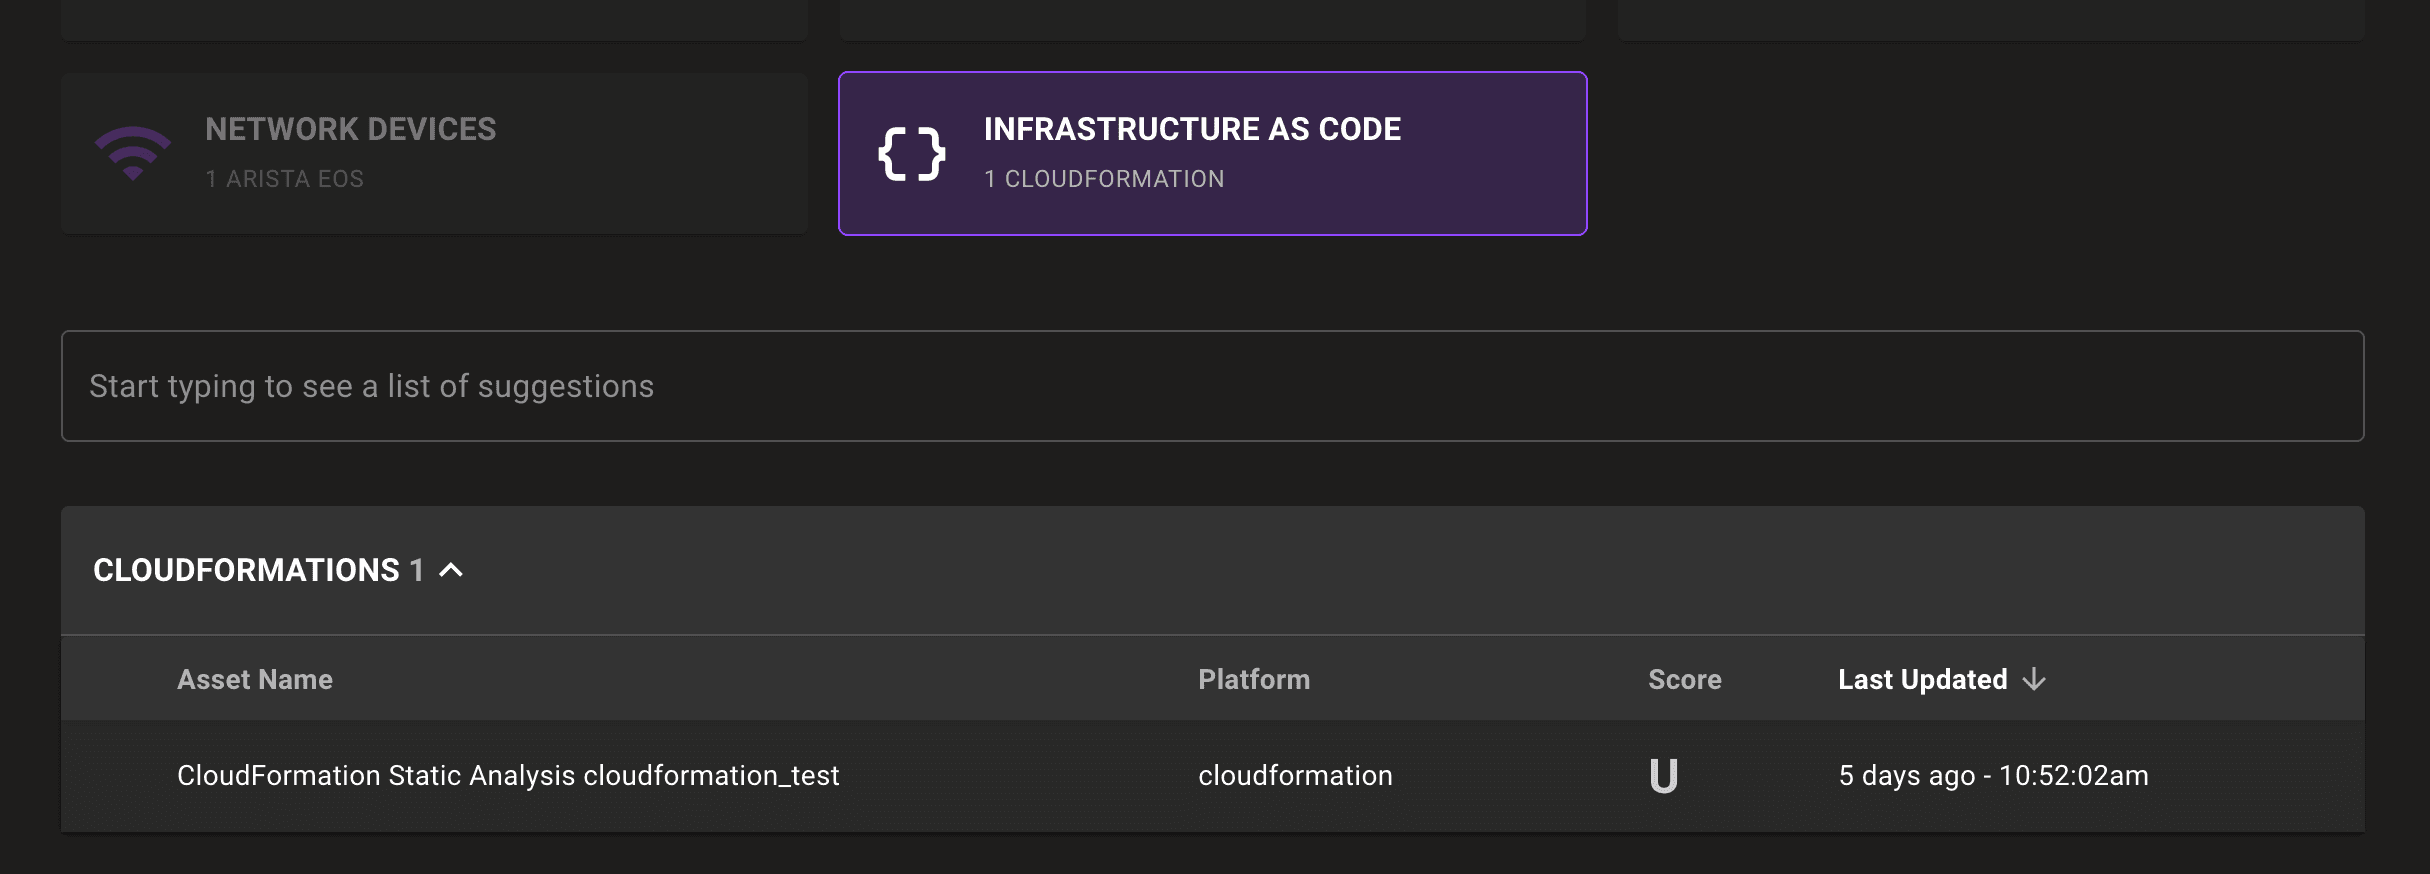Click the Network Devices wifi icon
Viewport: 2430px width, 874px height.
pyautogui.click(x=133, y=153)
